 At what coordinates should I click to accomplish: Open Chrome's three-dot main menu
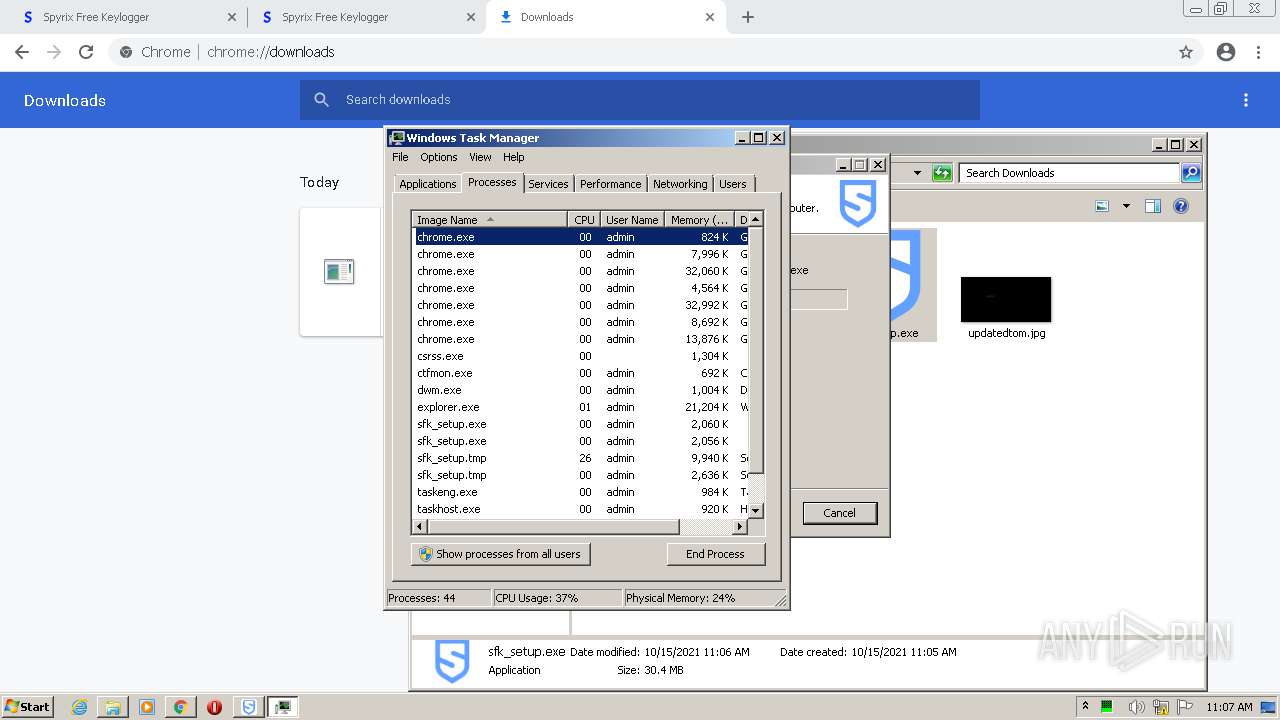point(1258,52)
